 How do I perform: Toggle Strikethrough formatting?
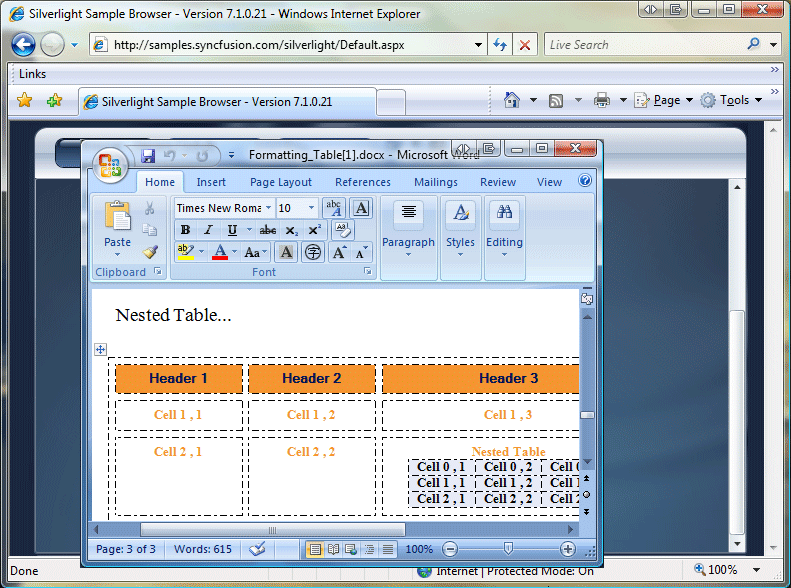268,230
